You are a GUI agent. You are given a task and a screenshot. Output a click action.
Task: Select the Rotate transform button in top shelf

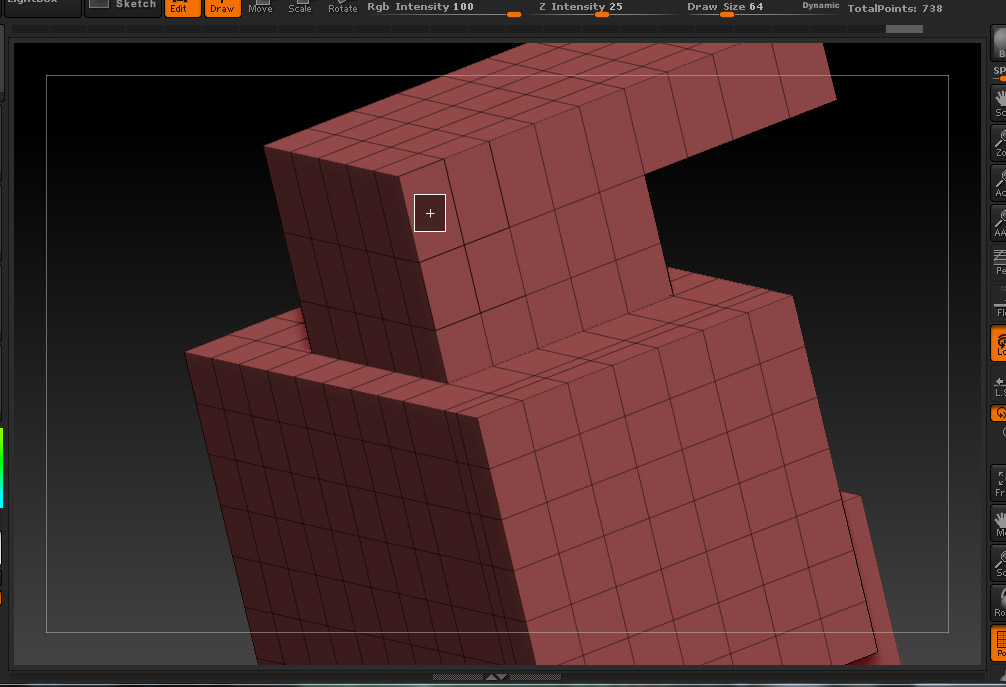click(x=343, y=8)
